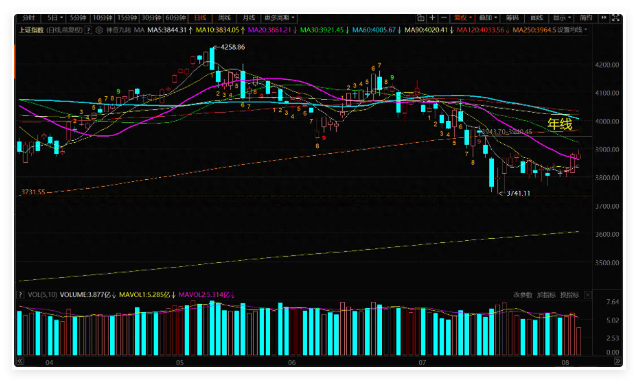Image resolution: width=638 pixels, height=382 pixels.
Task: Open the 叠加 overlay dropdown
Action: click(487, 18)
